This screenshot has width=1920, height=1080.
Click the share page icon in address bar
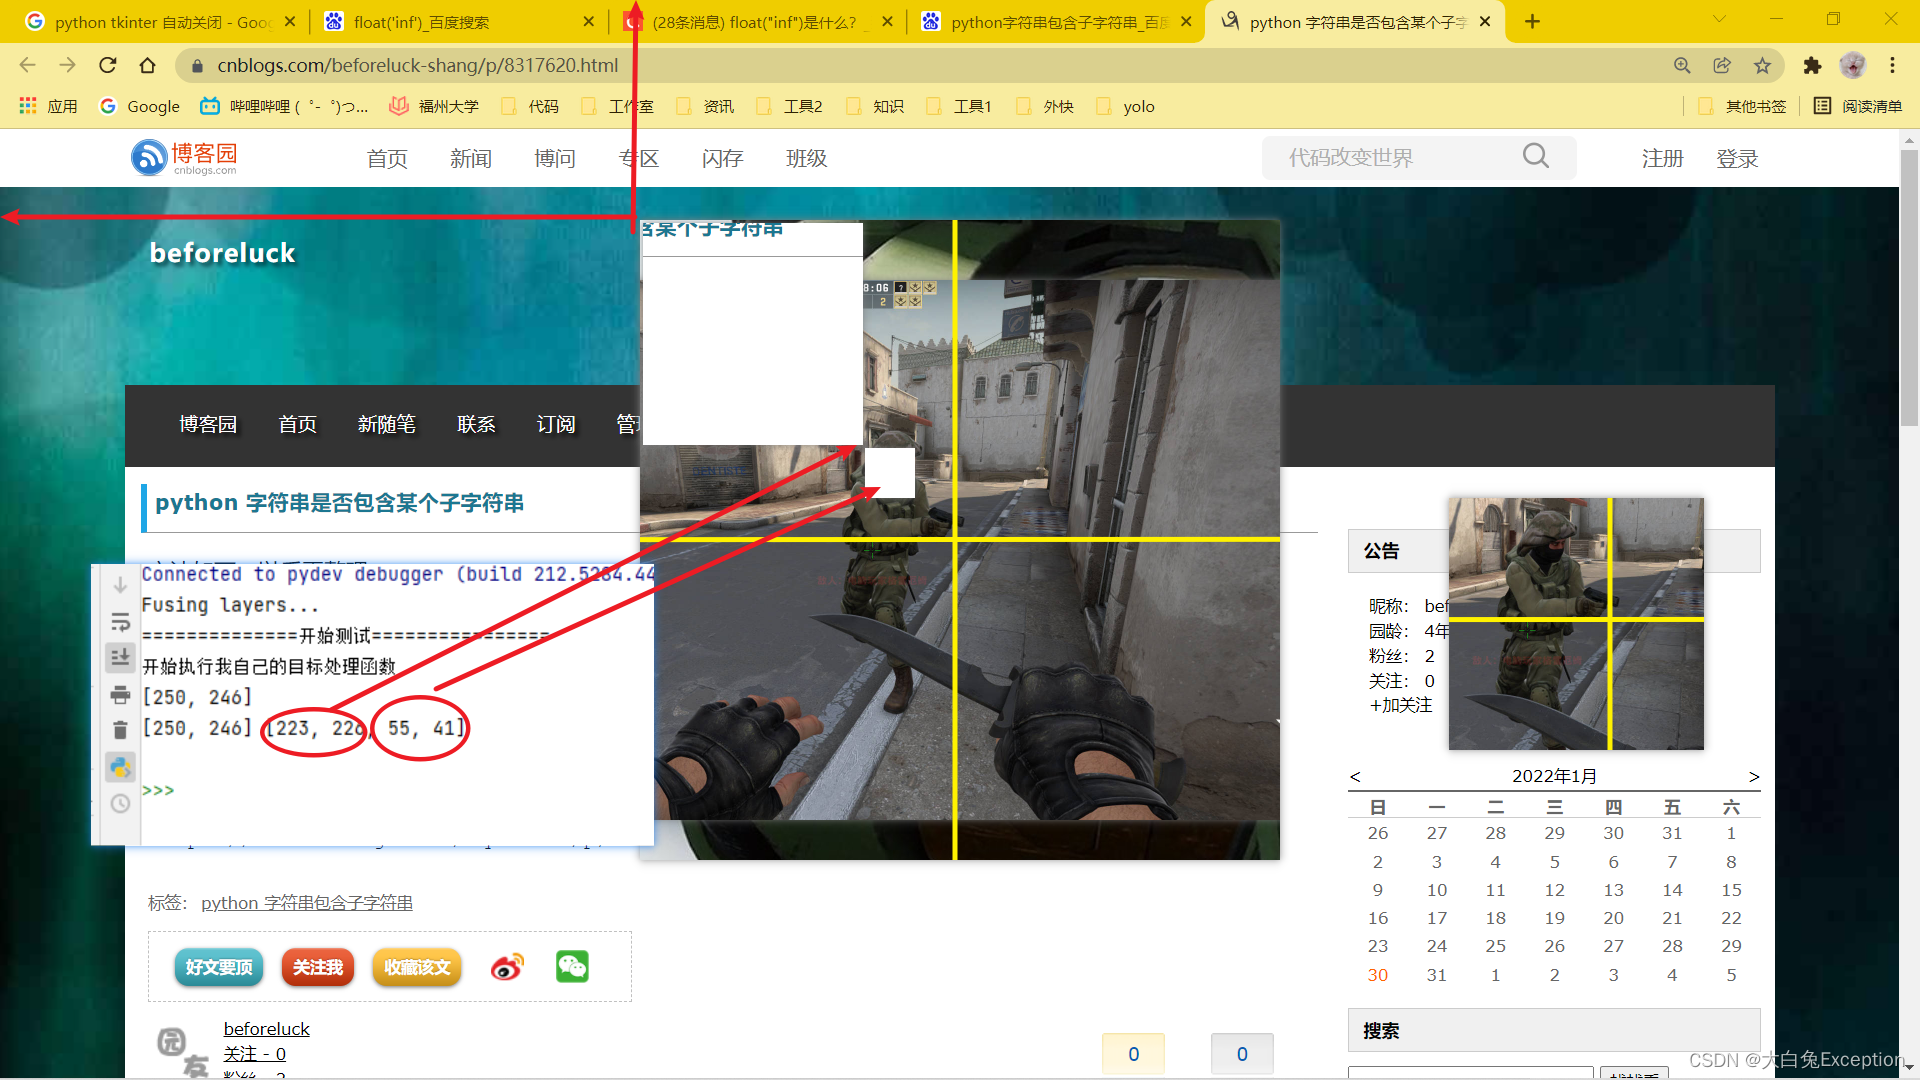click(1722, 65)
